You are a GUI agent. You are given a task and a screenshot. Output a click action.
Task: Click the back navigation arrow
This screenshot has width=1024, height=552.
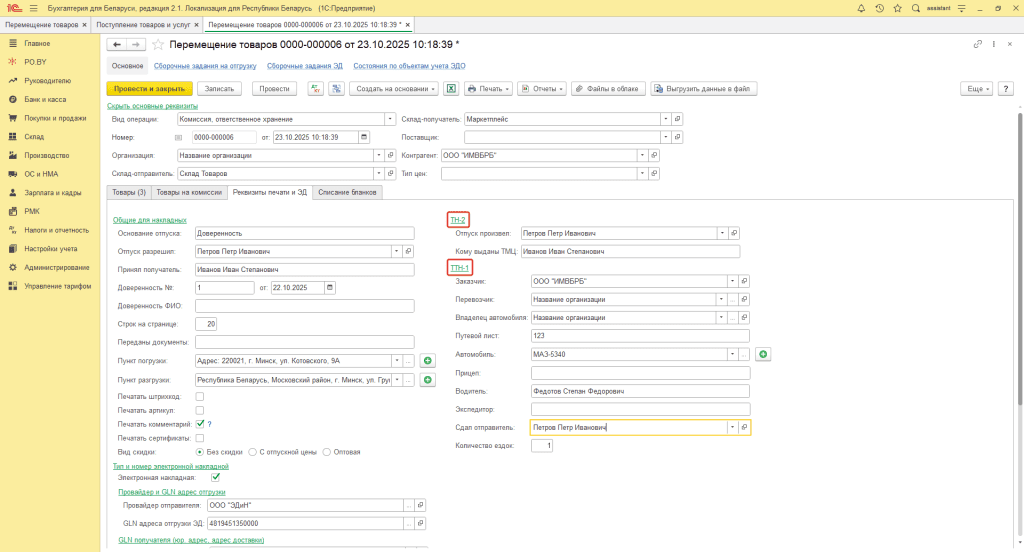pyautogui.click(x=116, y=45)
